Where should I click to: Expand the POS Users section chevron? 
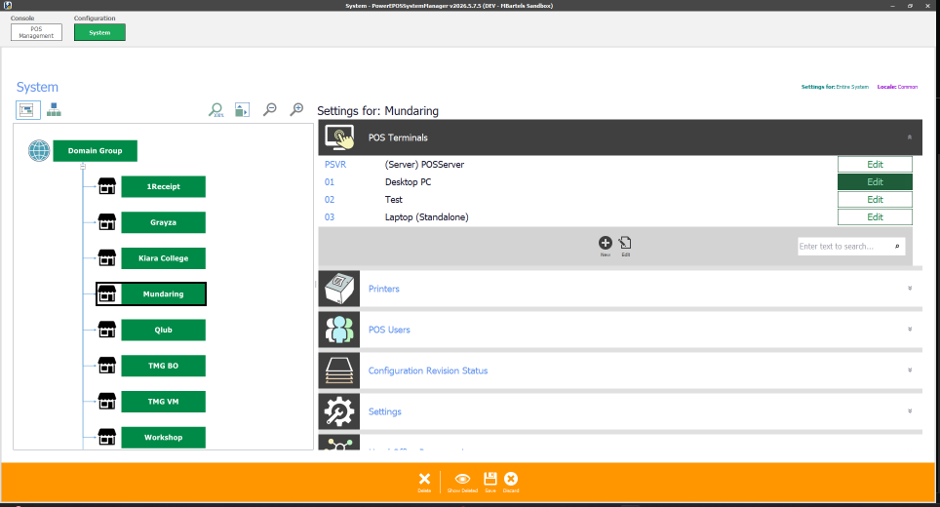909,330
